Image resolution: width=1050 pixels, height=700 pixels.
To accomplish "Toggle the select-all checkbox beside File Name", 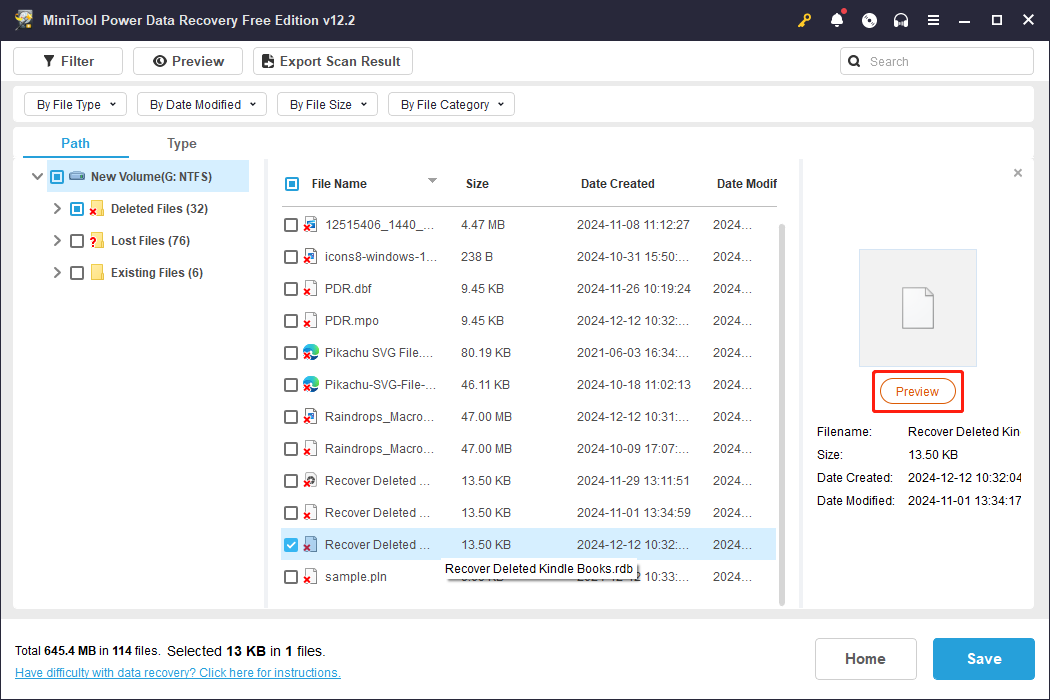I will pyautogui.click(x=292, y=184).
